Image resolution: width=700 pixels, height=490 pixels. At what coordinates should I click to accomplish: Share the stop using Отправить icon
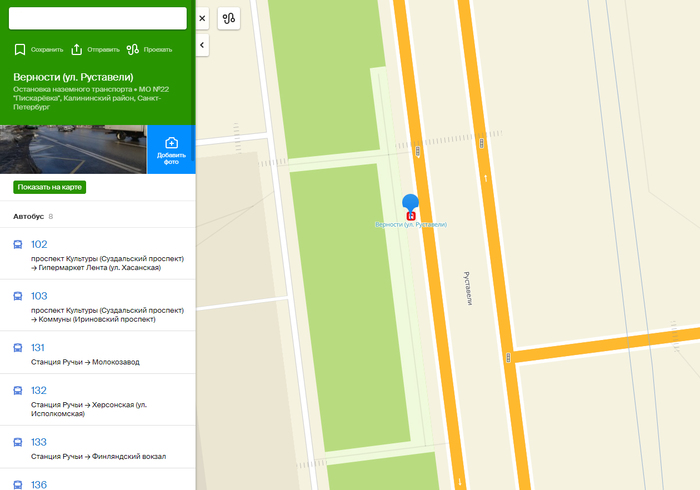tap(77, 49)
